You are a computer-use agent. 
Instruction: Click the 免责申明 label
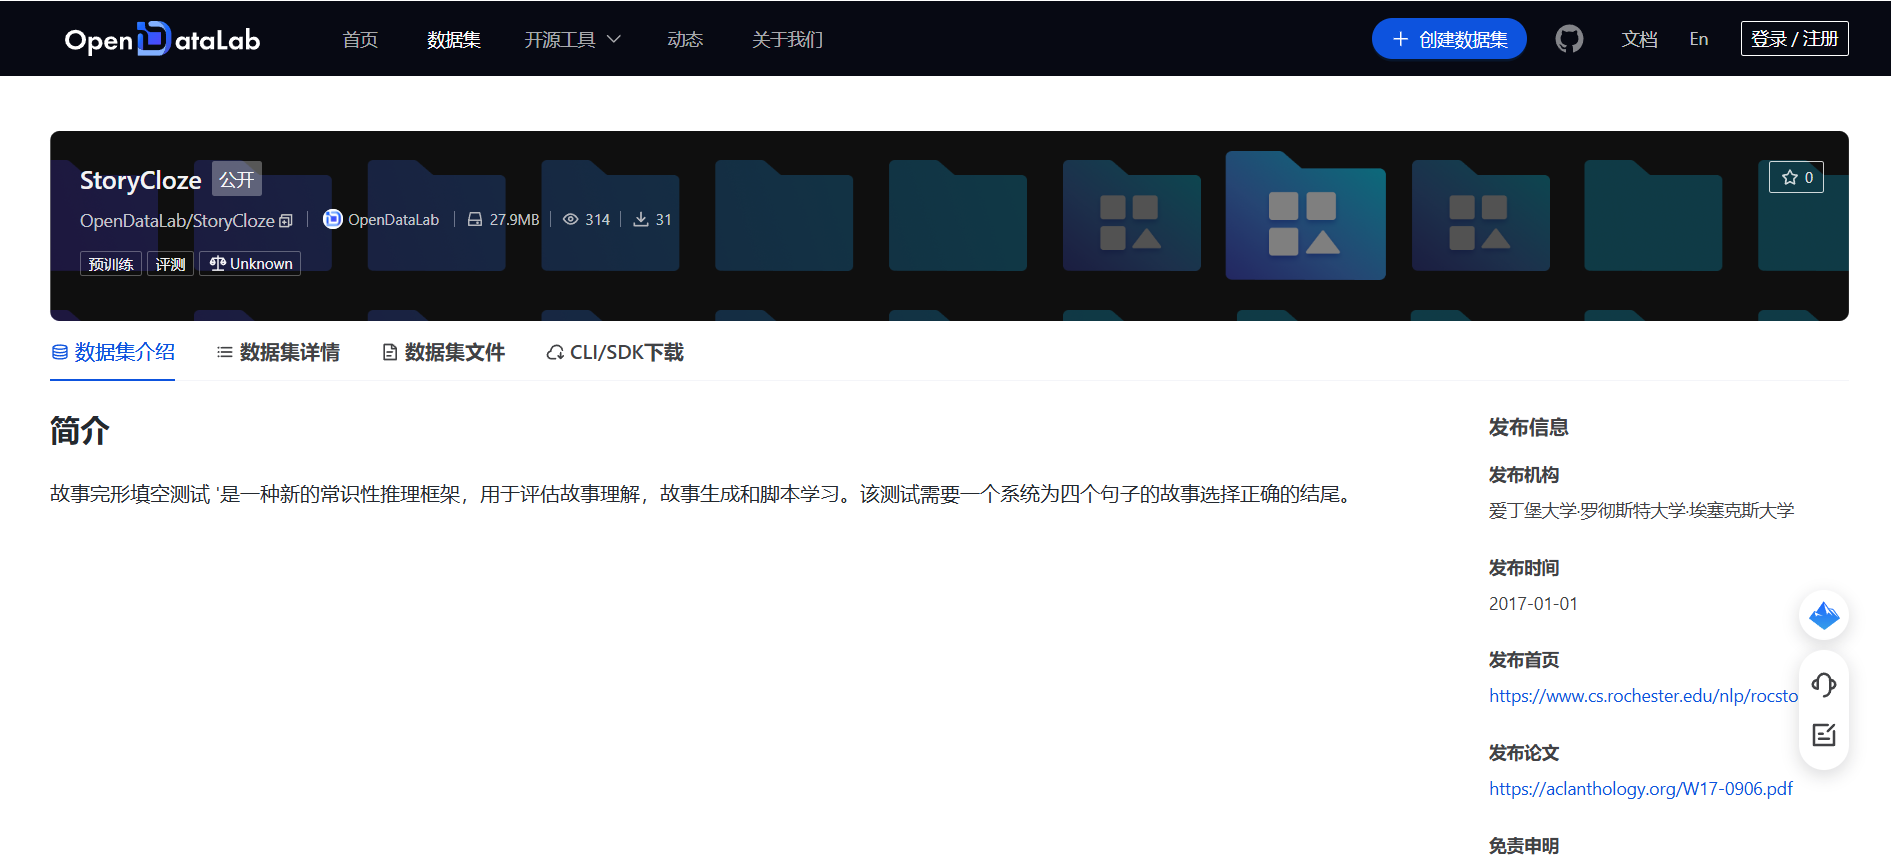(1524, 846)
